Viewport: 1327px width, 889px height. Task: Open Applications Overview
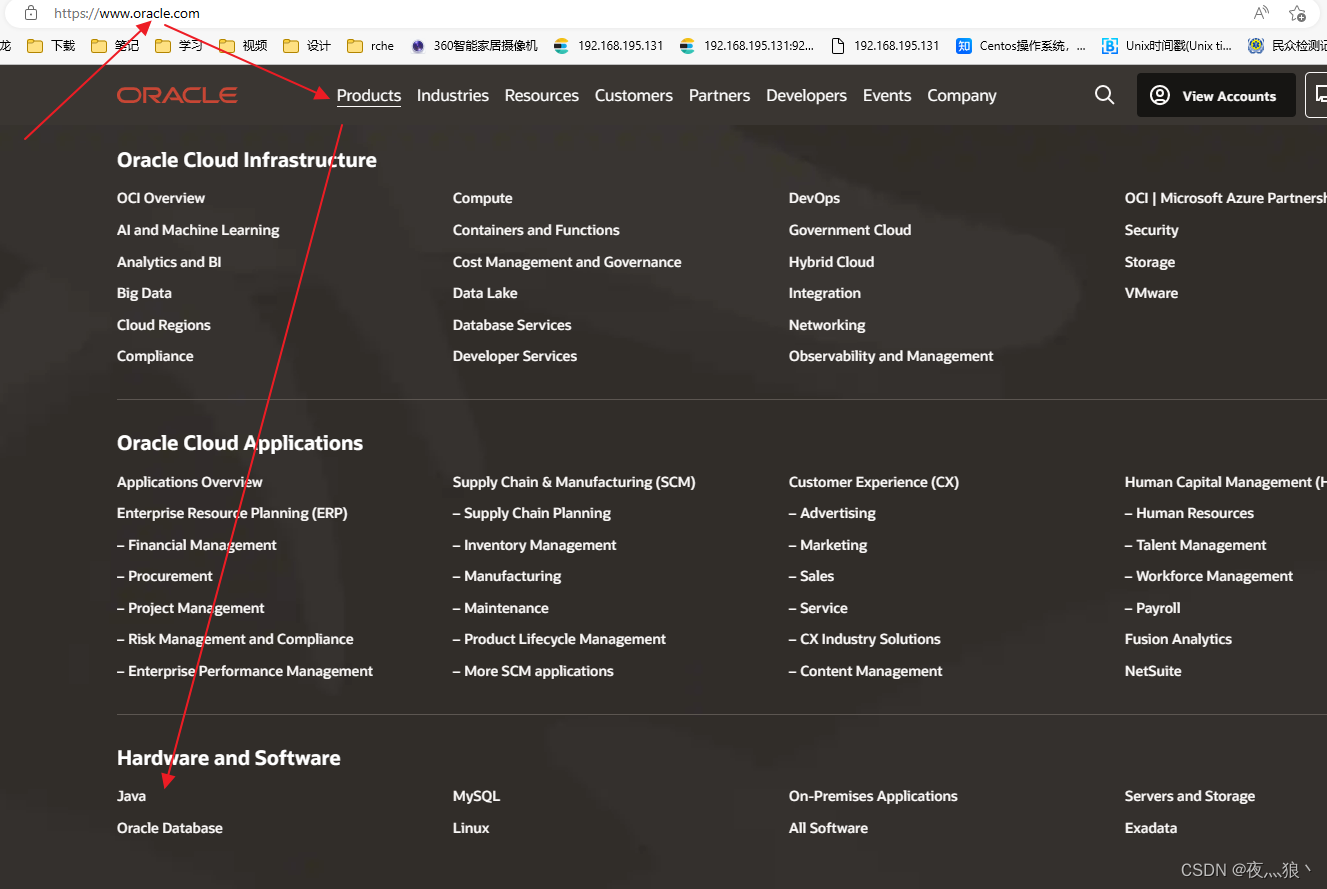point(190,482)
